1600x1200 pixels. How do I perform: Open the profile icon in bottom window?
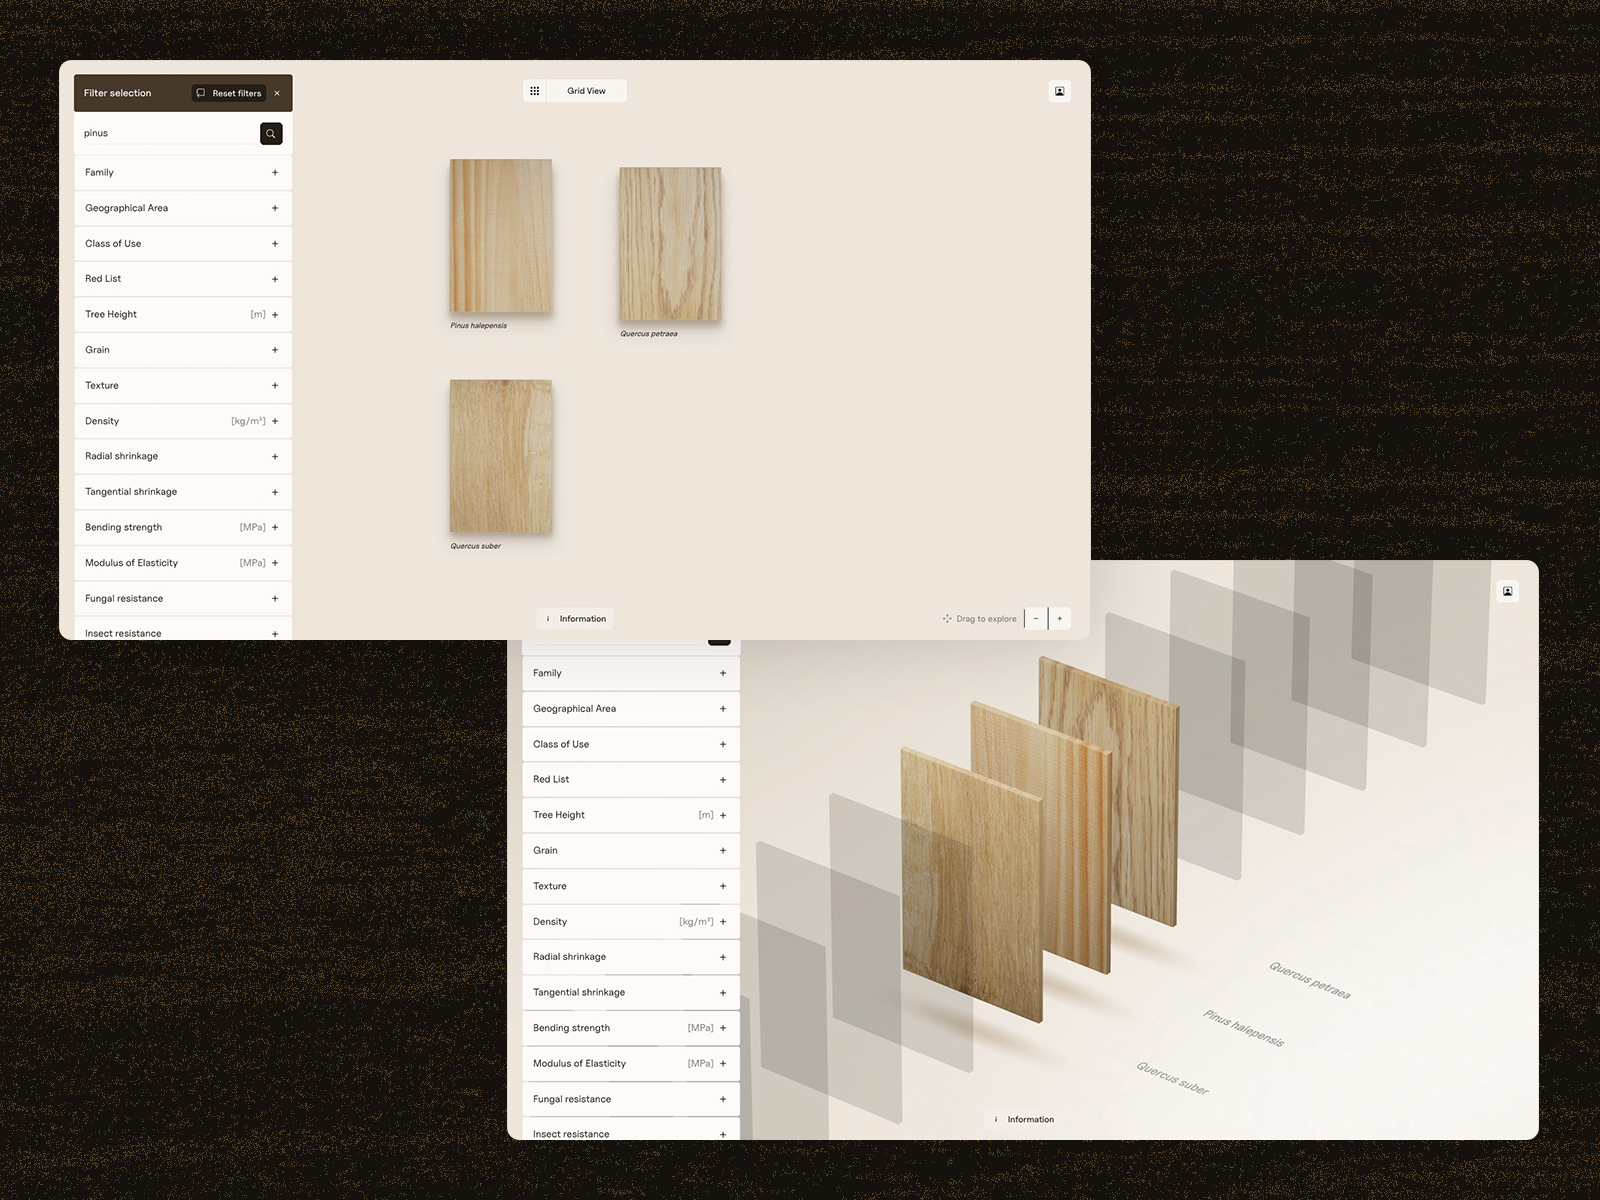tap(1508, 591)
